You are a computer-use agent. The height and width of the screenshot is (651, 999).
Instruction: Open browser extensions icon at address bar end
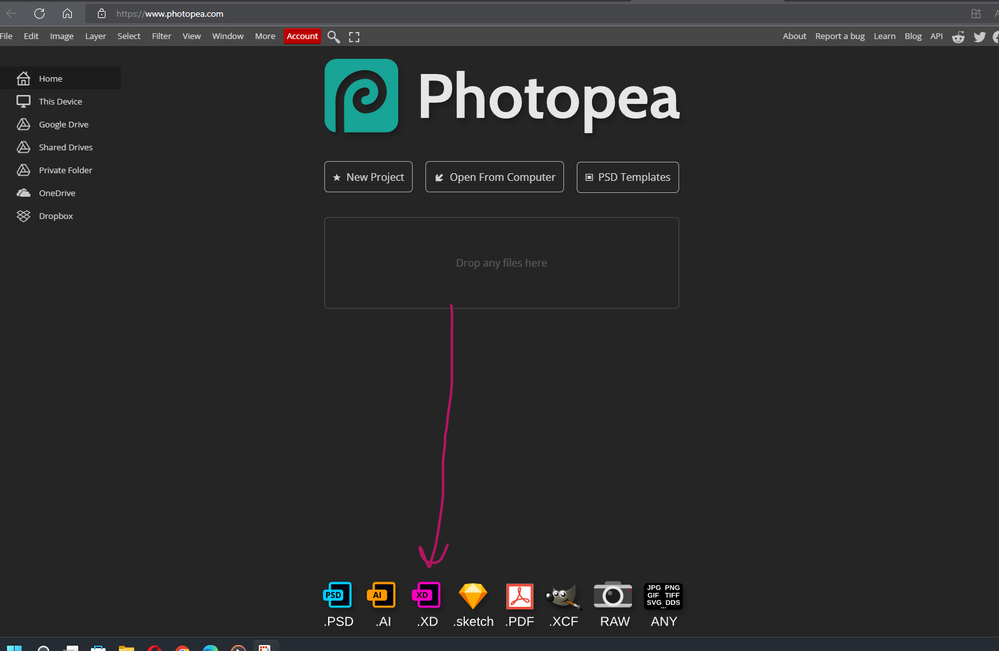tap(975, 13)
